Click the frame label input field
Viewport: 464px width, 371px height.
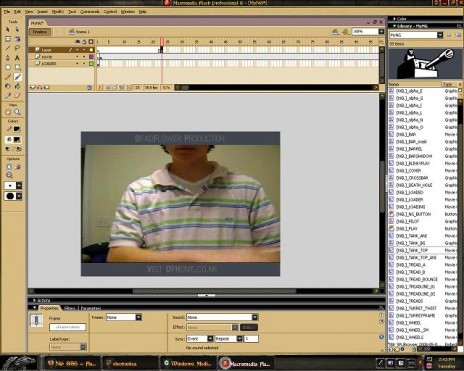click(68, 327)
